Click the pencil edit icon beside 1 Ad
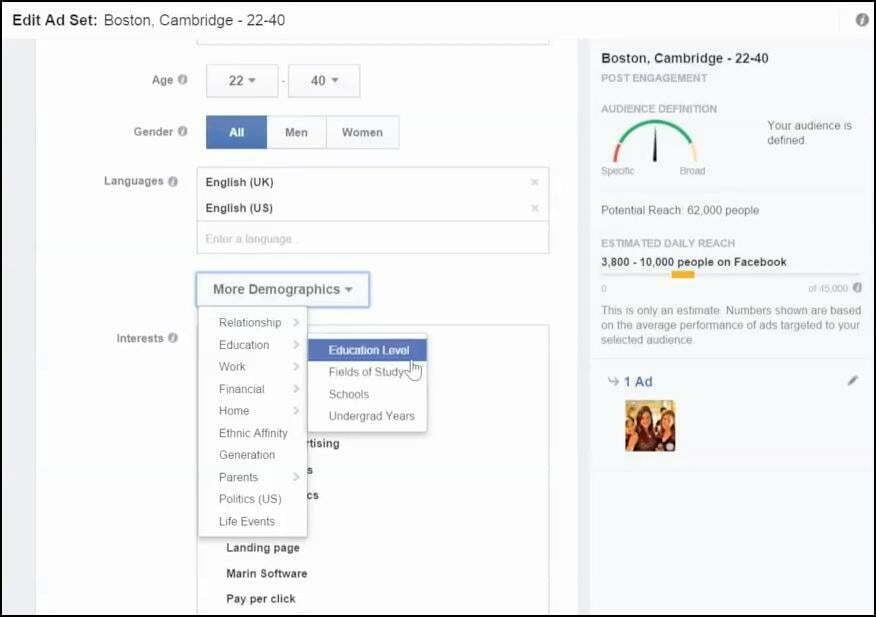The width and height of the screenshot is (876, 617). (852, 381)
